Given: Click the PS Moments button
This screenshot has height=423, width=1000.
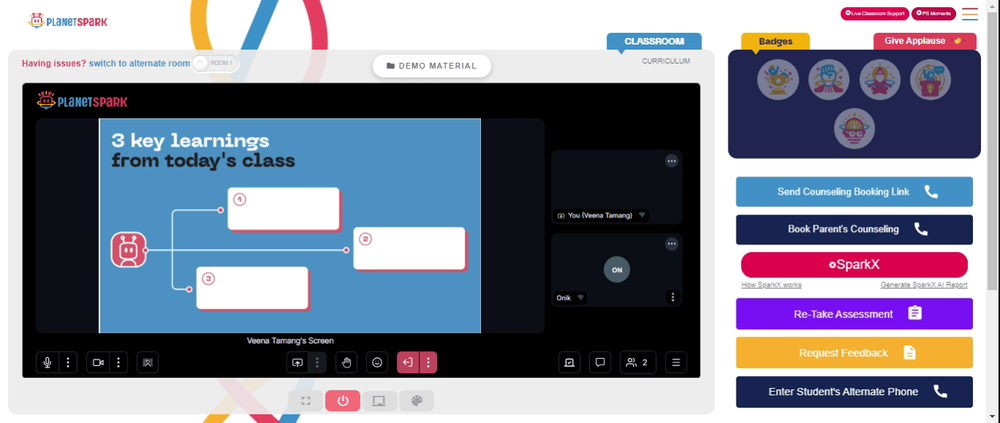Looking at the screenshot, I should point(934,13).
